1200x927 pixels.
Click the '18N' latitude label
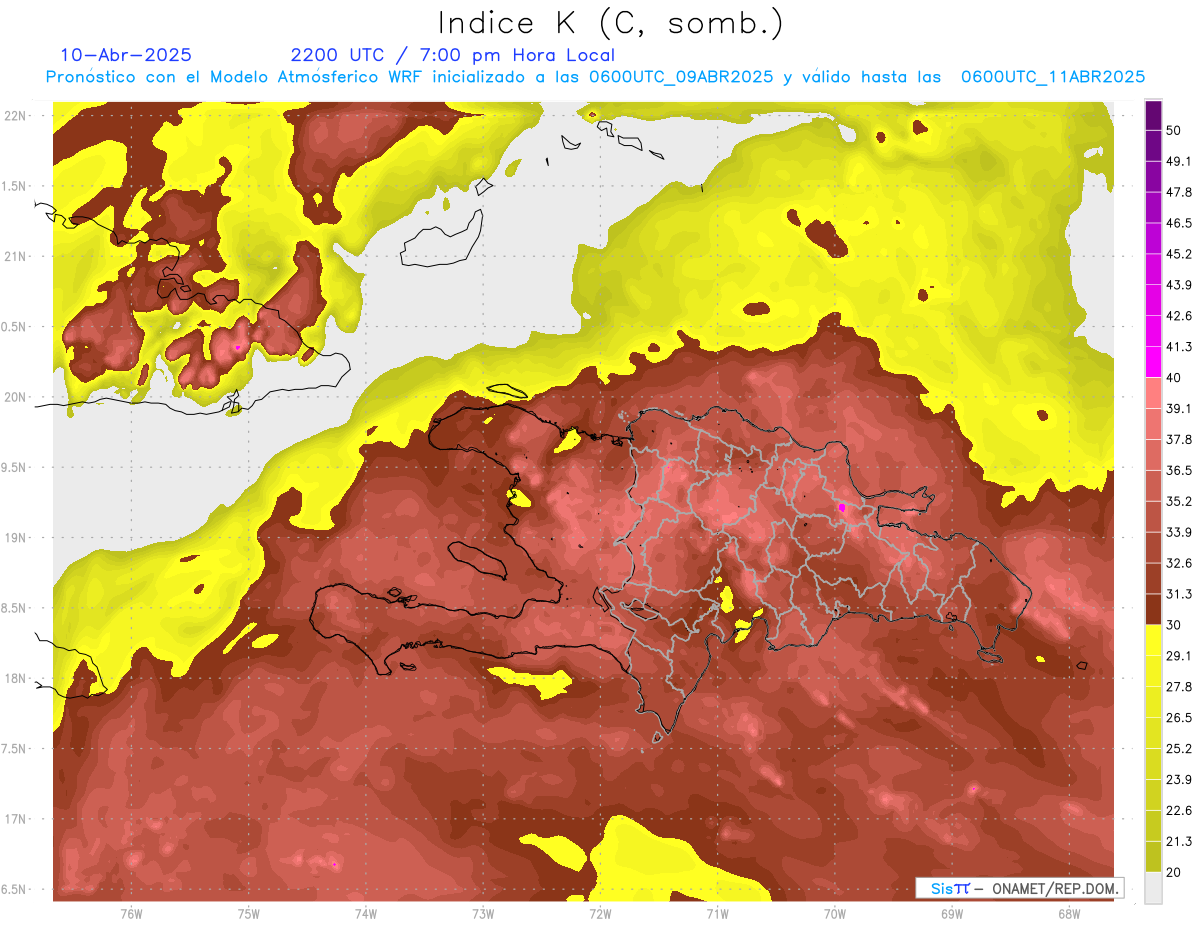(x=17, y=679)
